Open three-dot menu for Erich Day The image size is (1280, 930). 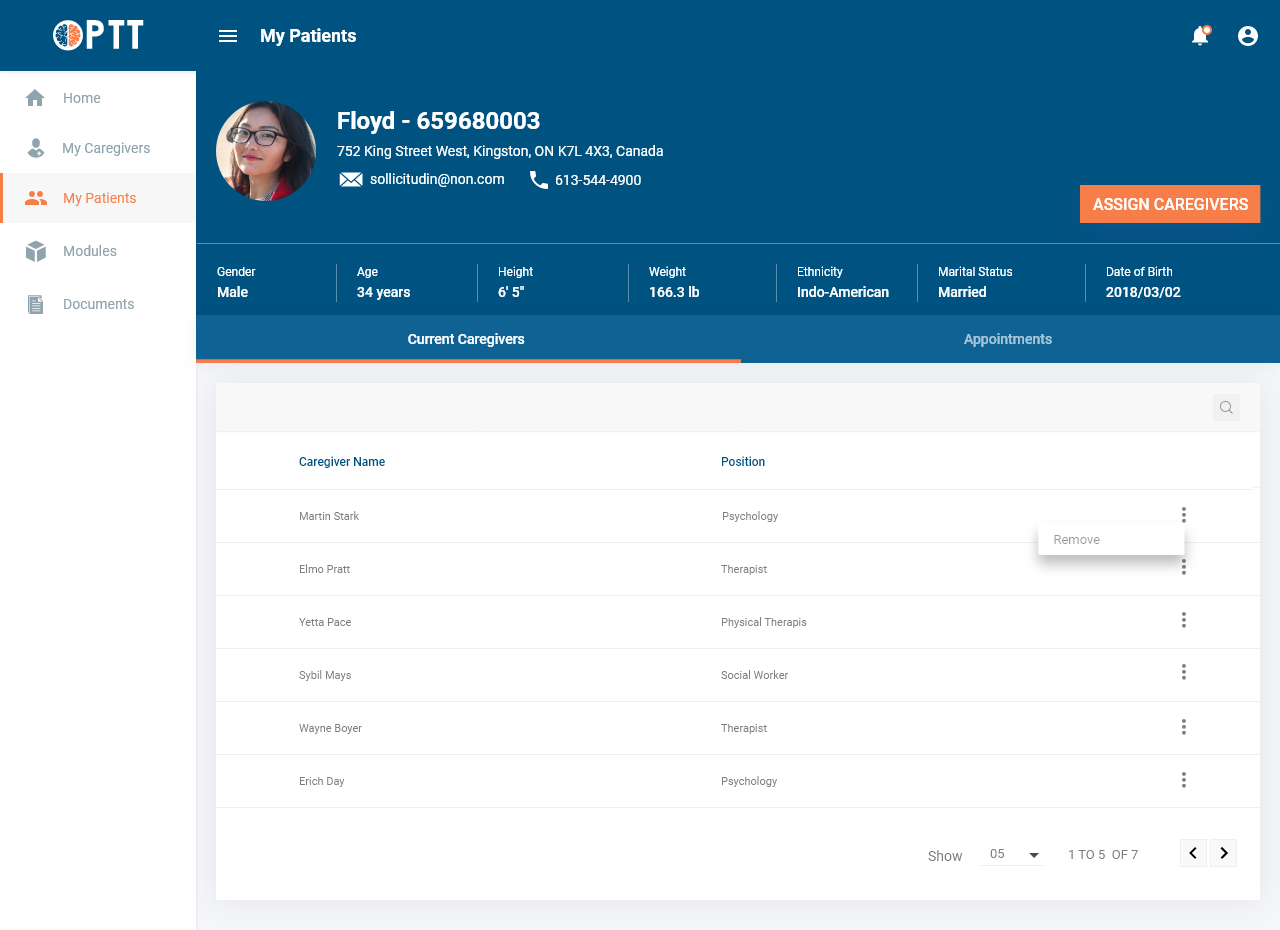coord(1183,780)
